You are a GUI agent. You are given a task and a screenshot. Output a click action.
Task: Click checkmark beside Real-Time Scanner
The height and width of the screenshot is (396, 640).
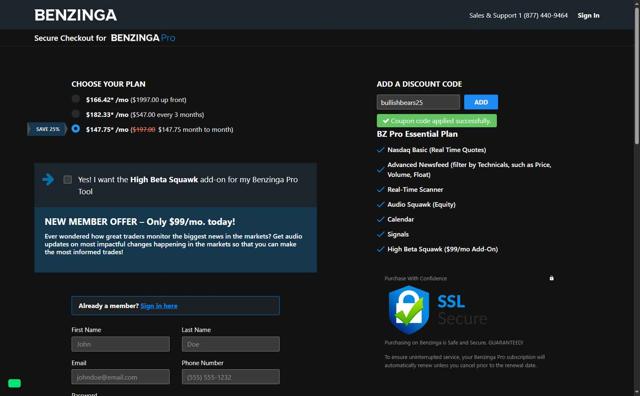click(x=380, y=189)
